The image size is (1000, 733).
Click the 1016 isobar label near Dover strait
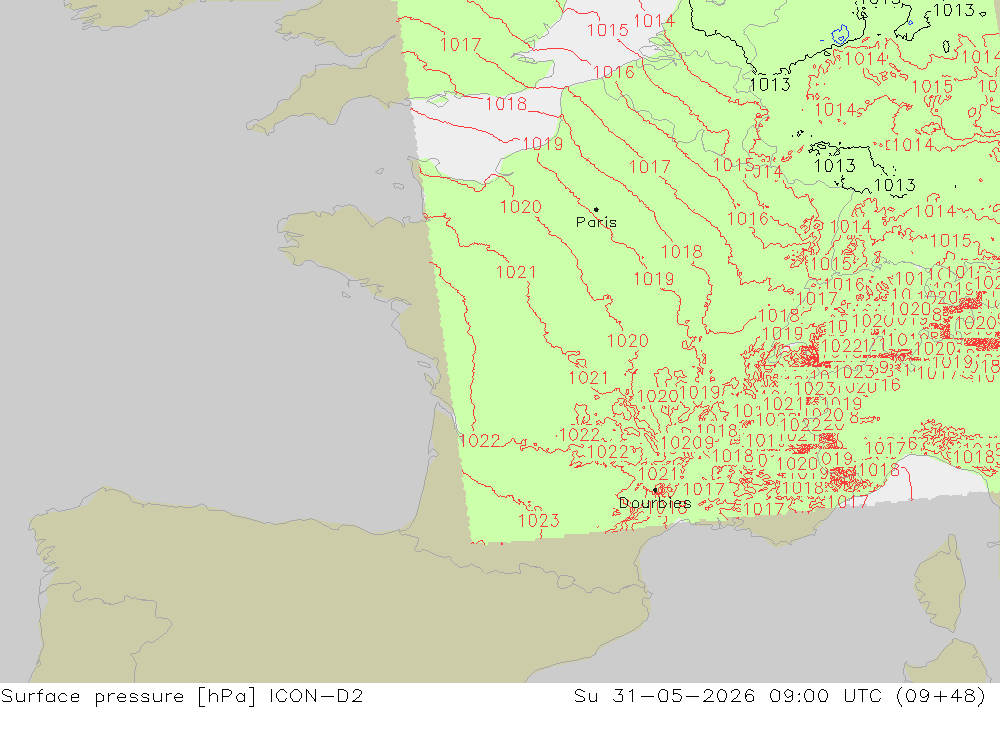[x=614, y=72]
